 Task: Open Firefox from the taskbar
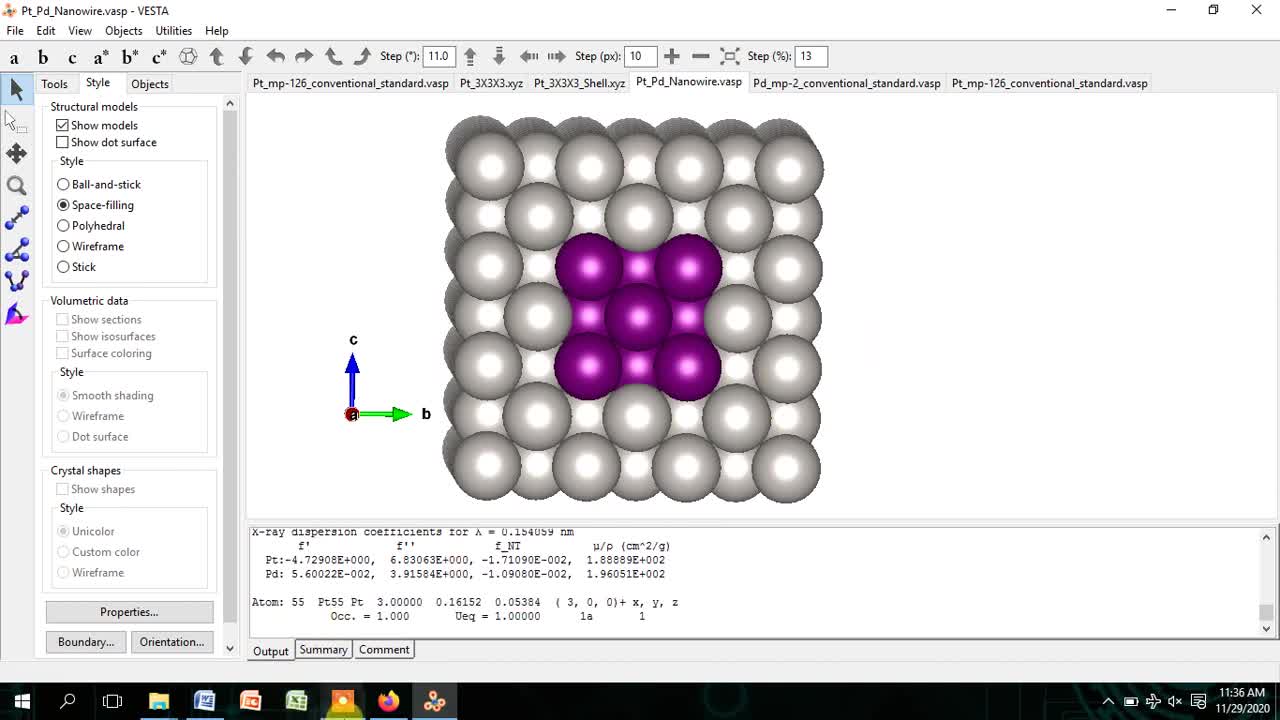pos(388,701)
